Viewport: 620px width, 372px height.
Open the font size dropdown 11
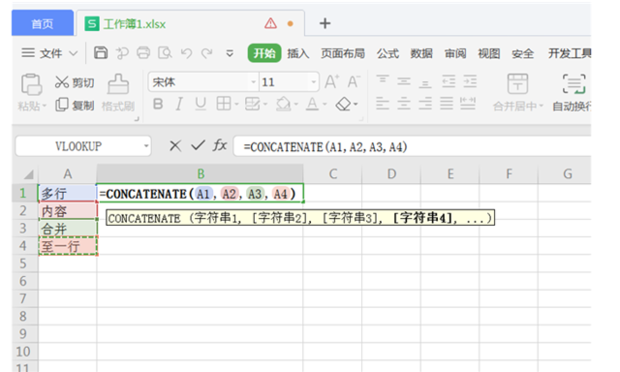pos(314,82)
